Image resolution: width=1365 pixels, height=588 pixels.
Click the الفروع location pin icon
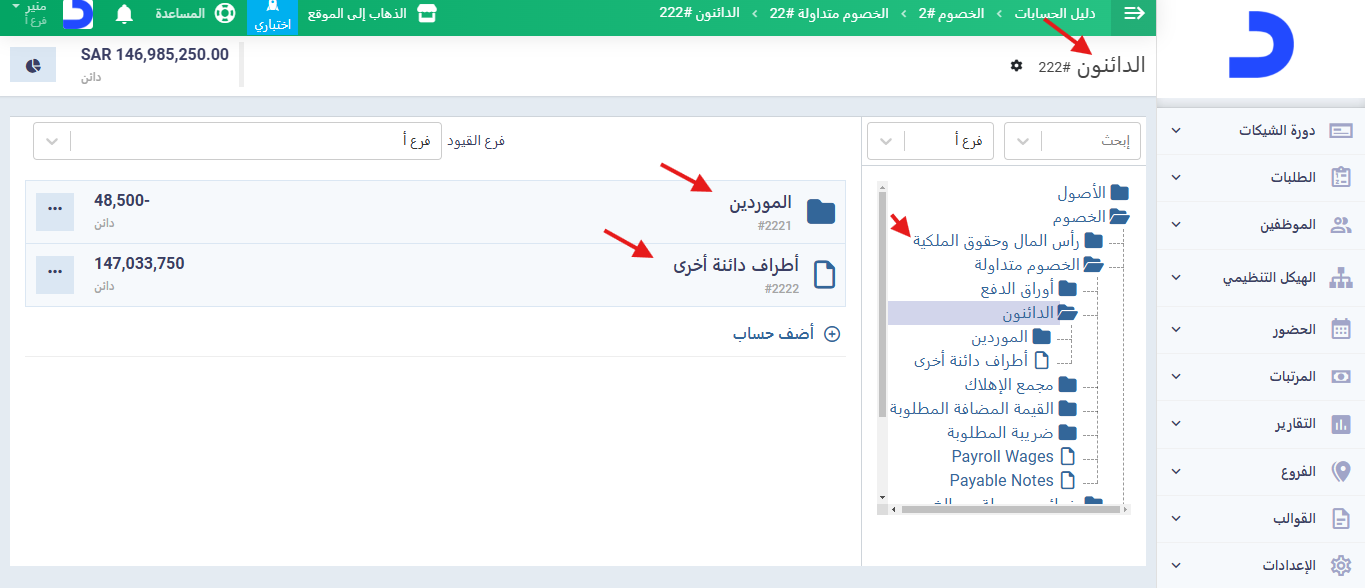point(1341,472)
